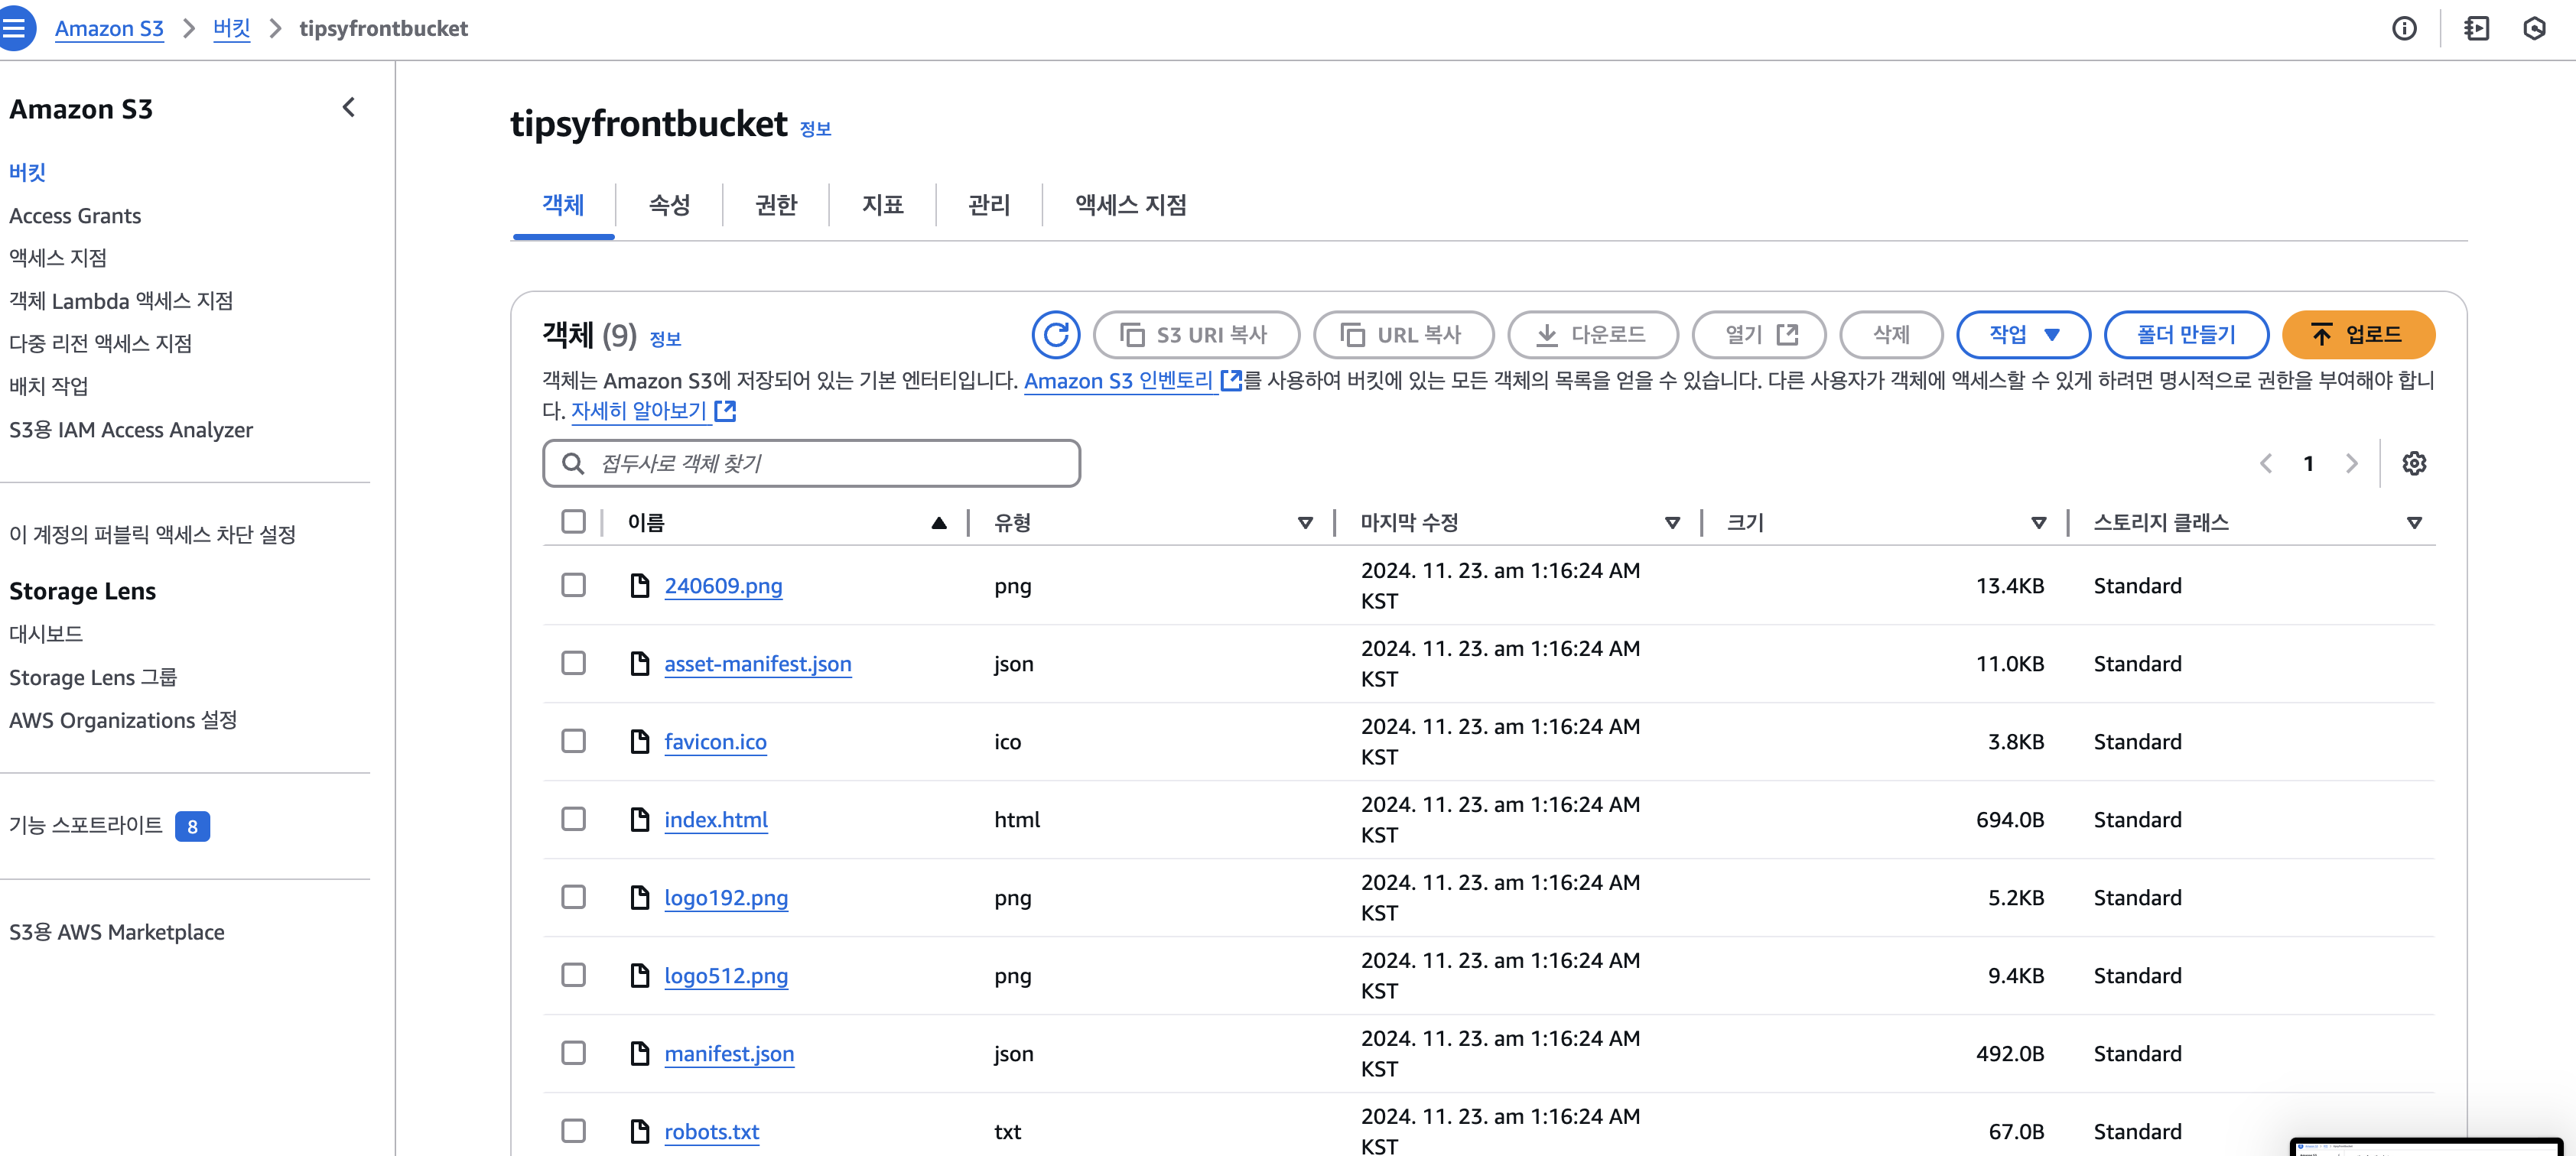
Task: Click the info circle icon top right
Action: [2404, 28]
